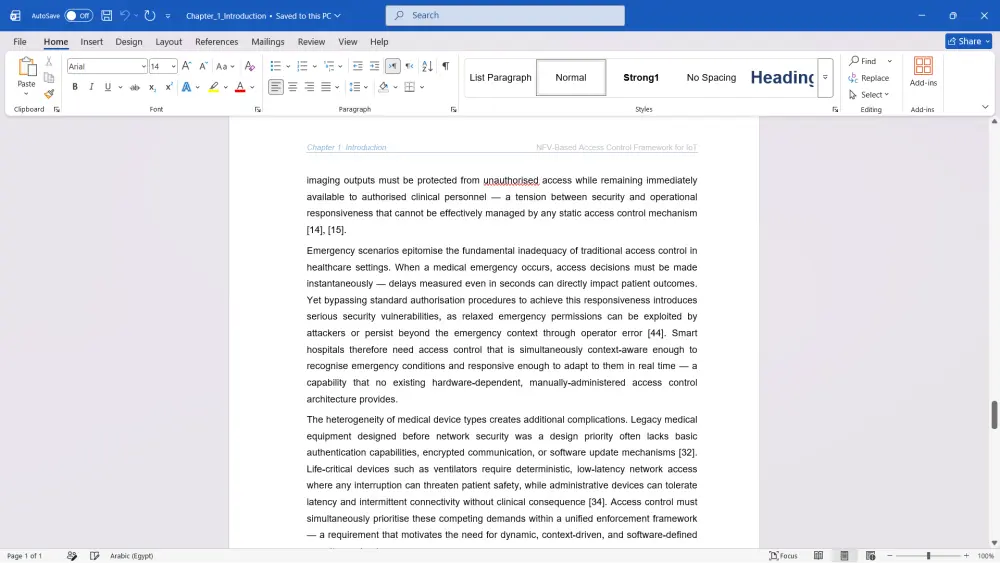Viewport: 1000px width, 563px height.
Task: Toggle the AutoSave switch
Action: [78, 15]
